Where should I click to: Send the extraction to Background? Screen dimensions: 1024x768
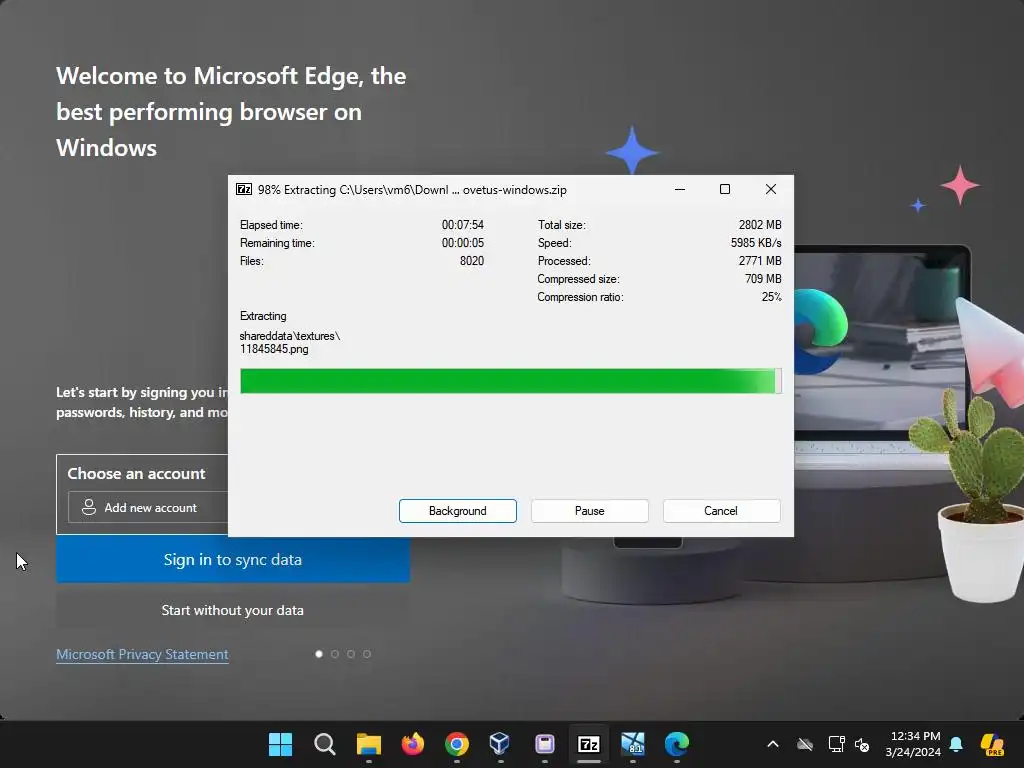click(457, 511)
